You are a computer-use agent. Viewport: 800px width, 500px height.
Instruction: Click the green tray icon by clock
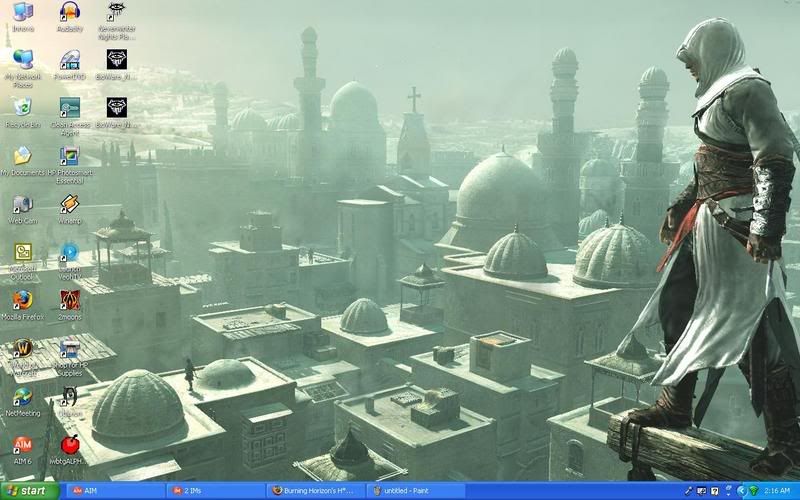click(754, 491)
